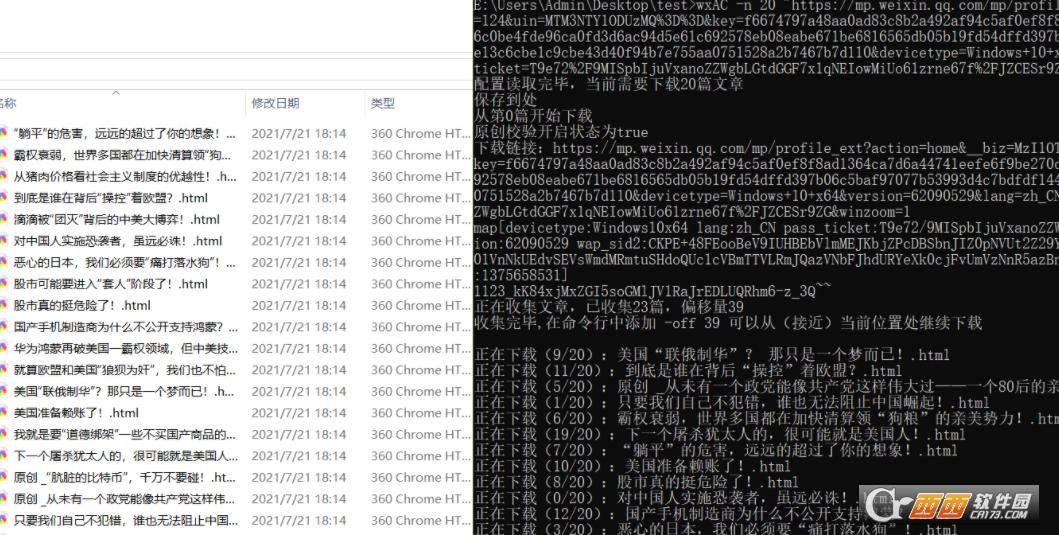
Task: Sort files by the 类型 column header
Action: [382, 103]
